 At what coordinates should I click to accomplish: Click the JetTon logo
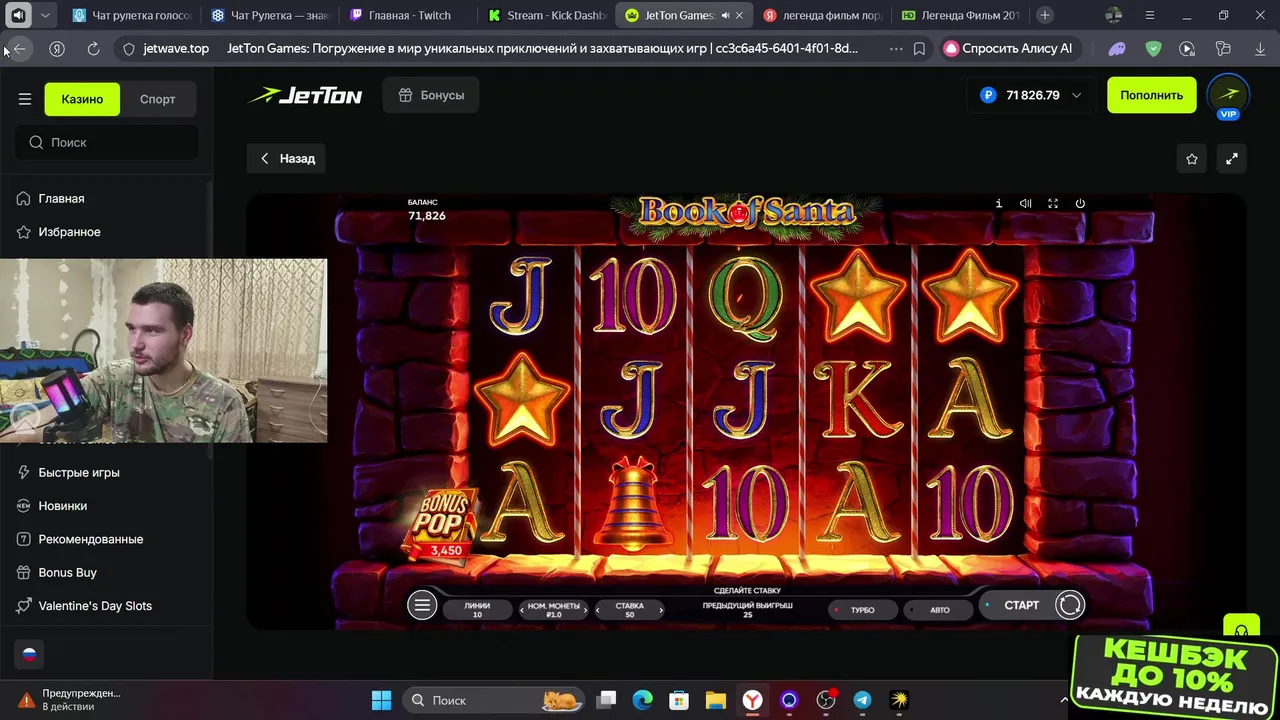(305, 96)
